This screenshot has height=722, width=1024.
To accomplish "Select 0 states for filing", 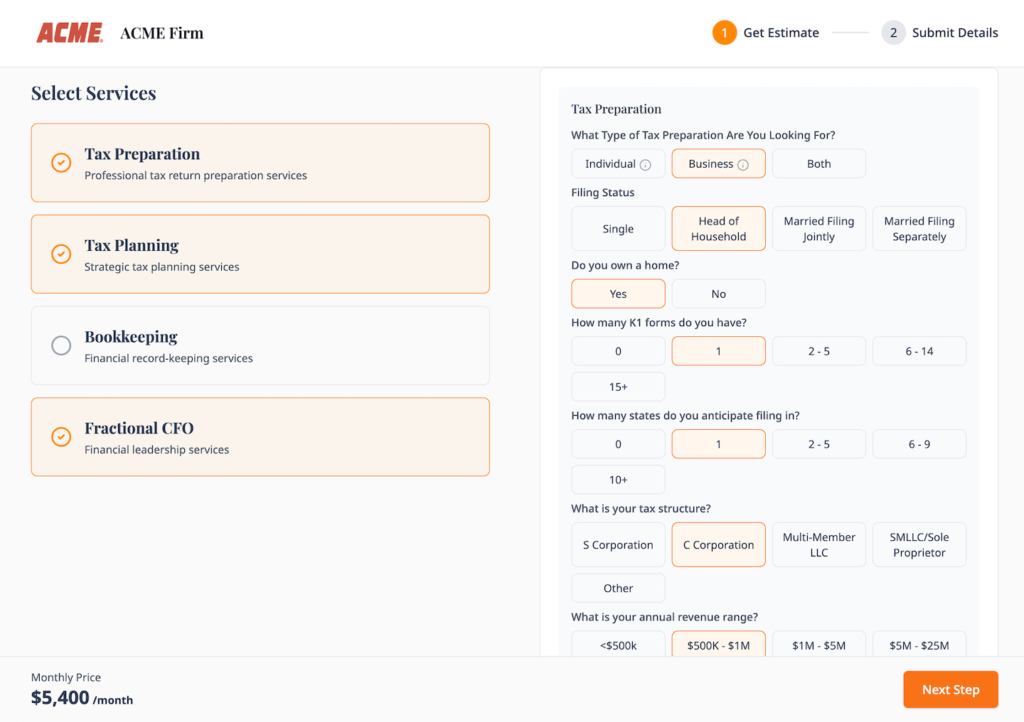I will click(618, 444).
